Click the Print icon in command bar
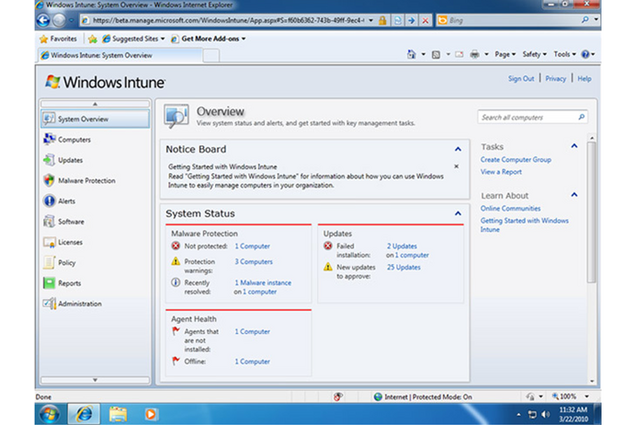Image resolution: width=640 pixels, height=426 pixels. pyautogui.click(x=474, y=54)
